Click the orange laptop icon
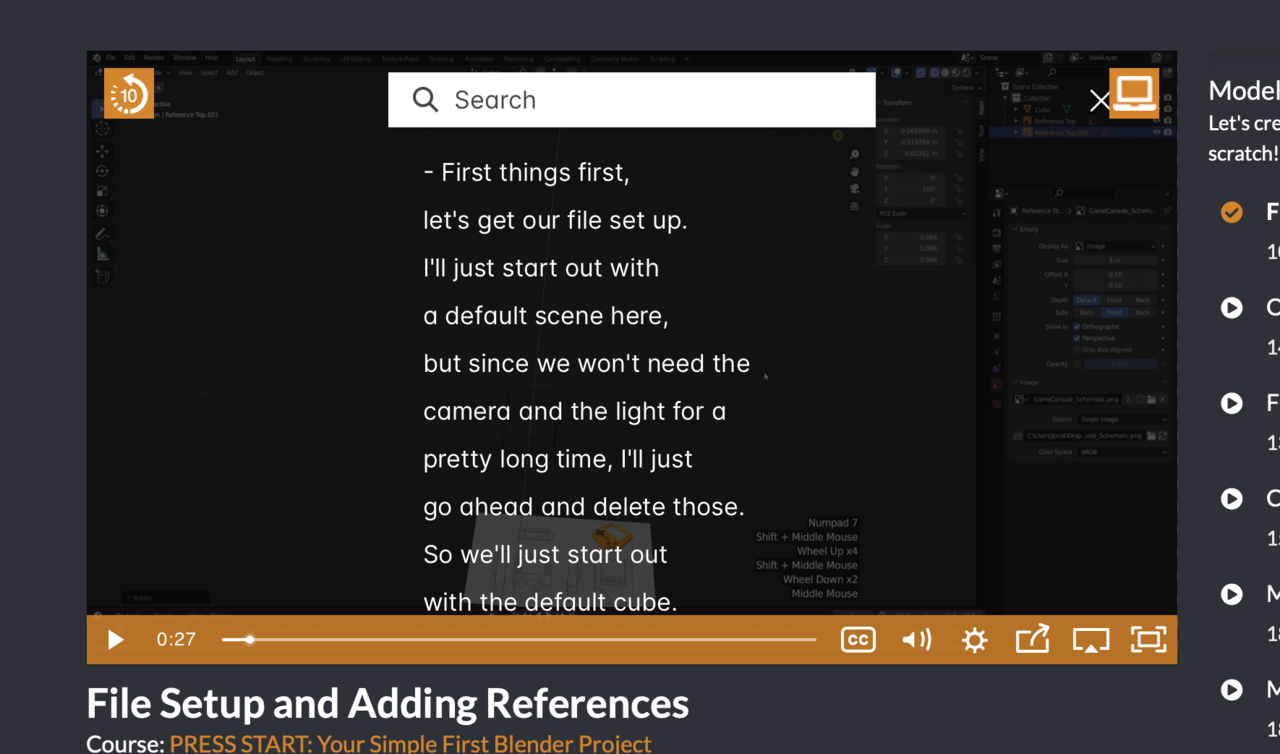Screen dimensions: 1280x754 1134,93
